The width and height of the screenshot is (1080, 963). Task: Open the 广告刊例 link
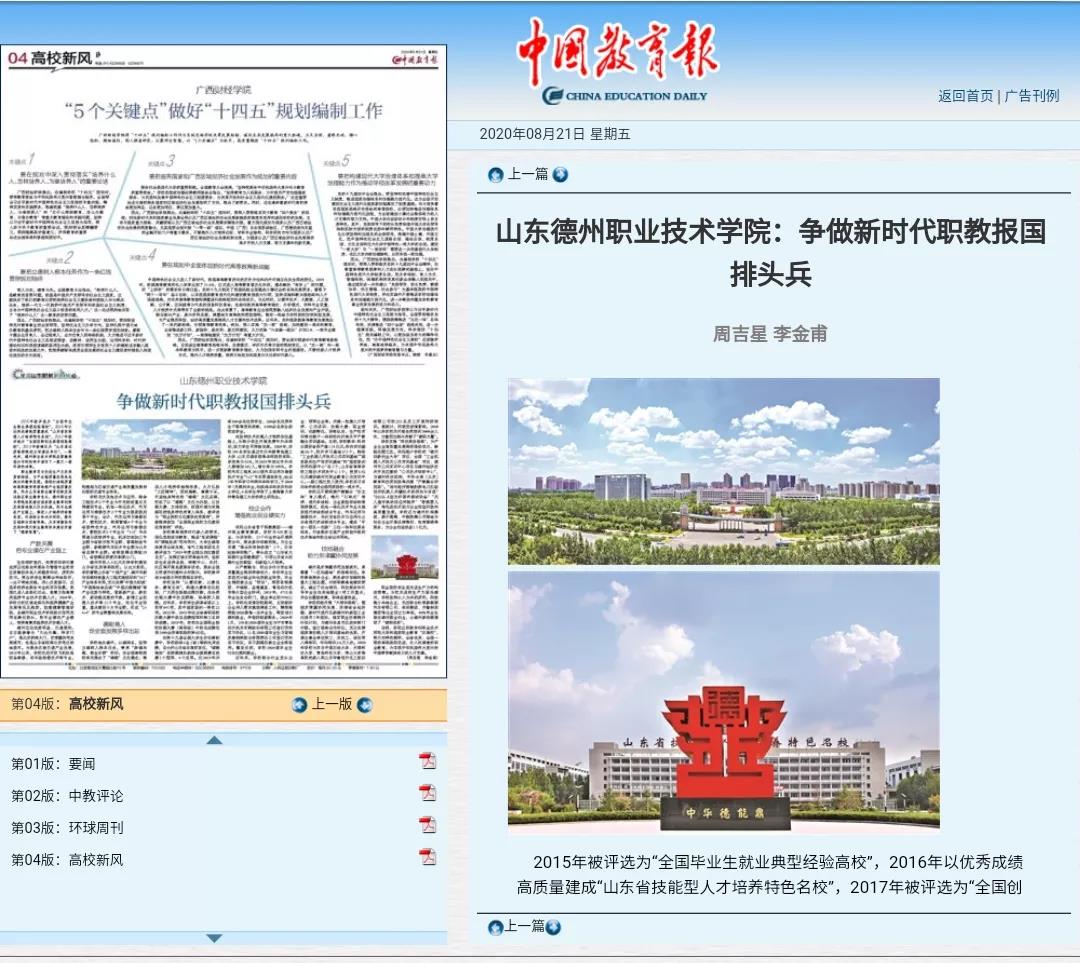tap(1031, 96)
